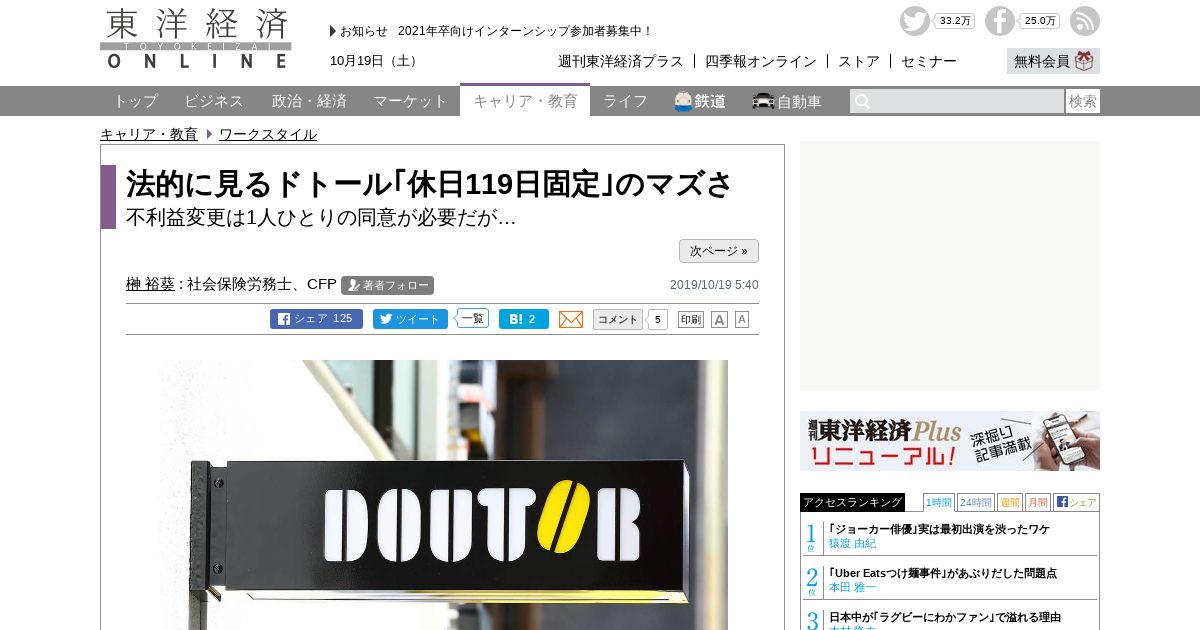Click the ツイート button
The width and height of the screenshot is (1200, 630).
[410, 319]
